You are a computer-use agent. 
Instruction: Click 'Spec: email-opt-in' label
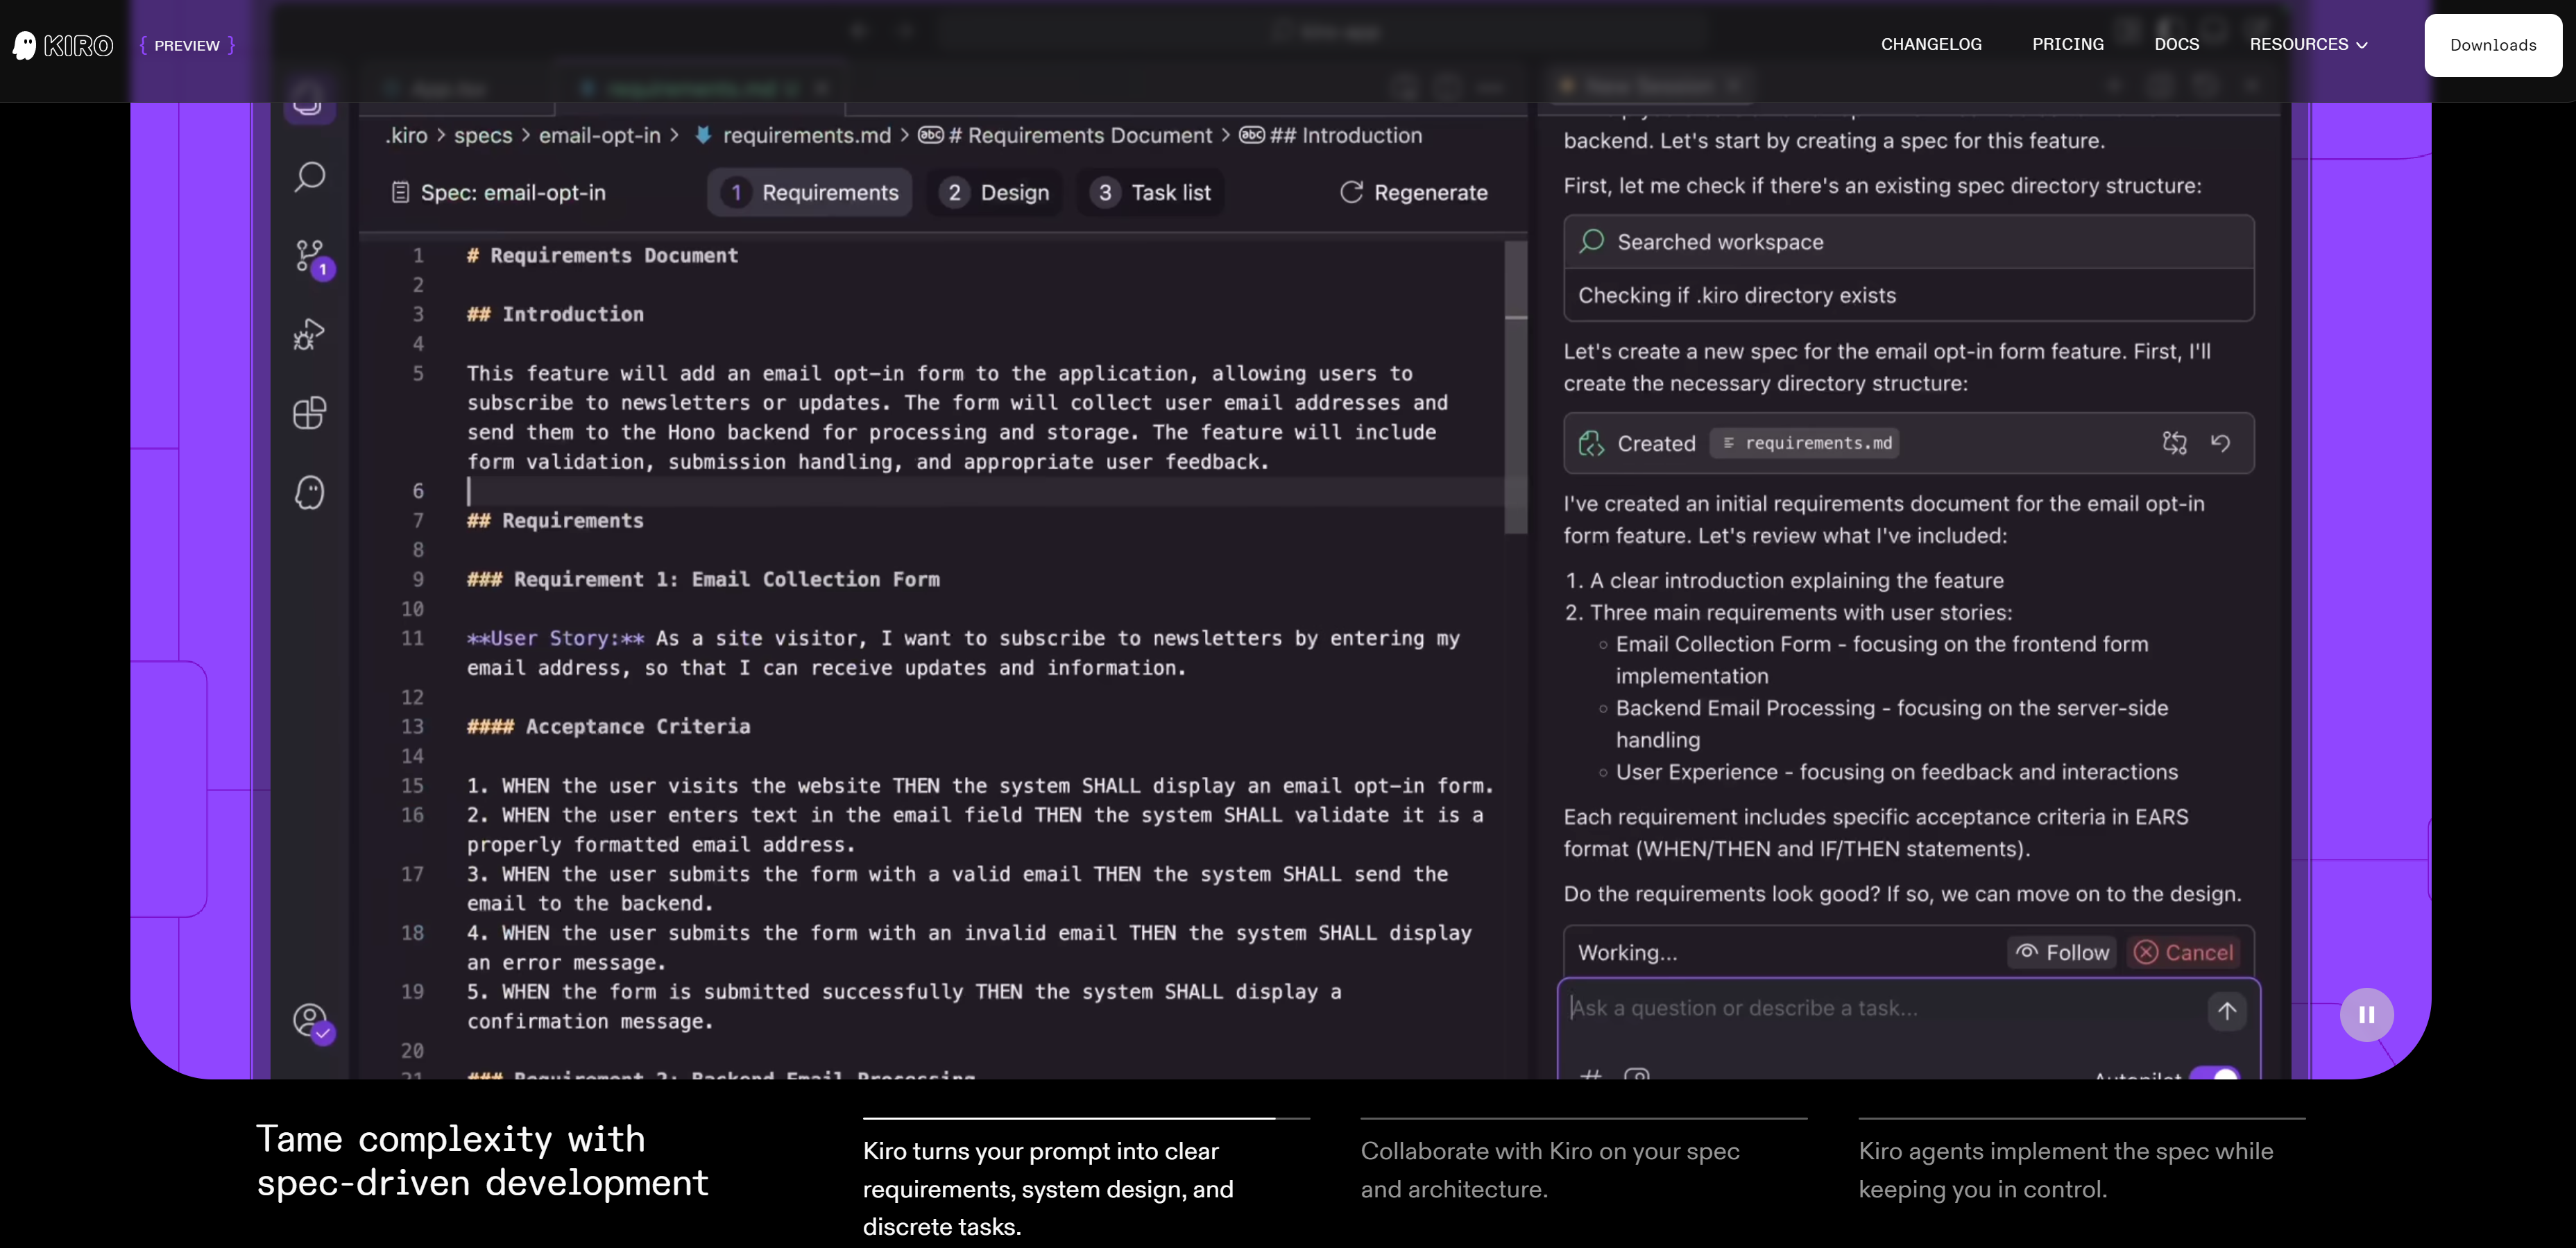click(513, 192)
